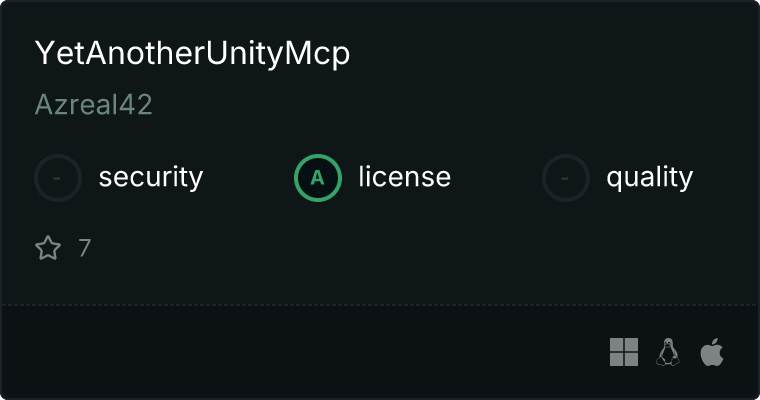The height and width of the screenshot is (400, 760).
Task: Select the security label text
Action: click(x=151, y=177)
